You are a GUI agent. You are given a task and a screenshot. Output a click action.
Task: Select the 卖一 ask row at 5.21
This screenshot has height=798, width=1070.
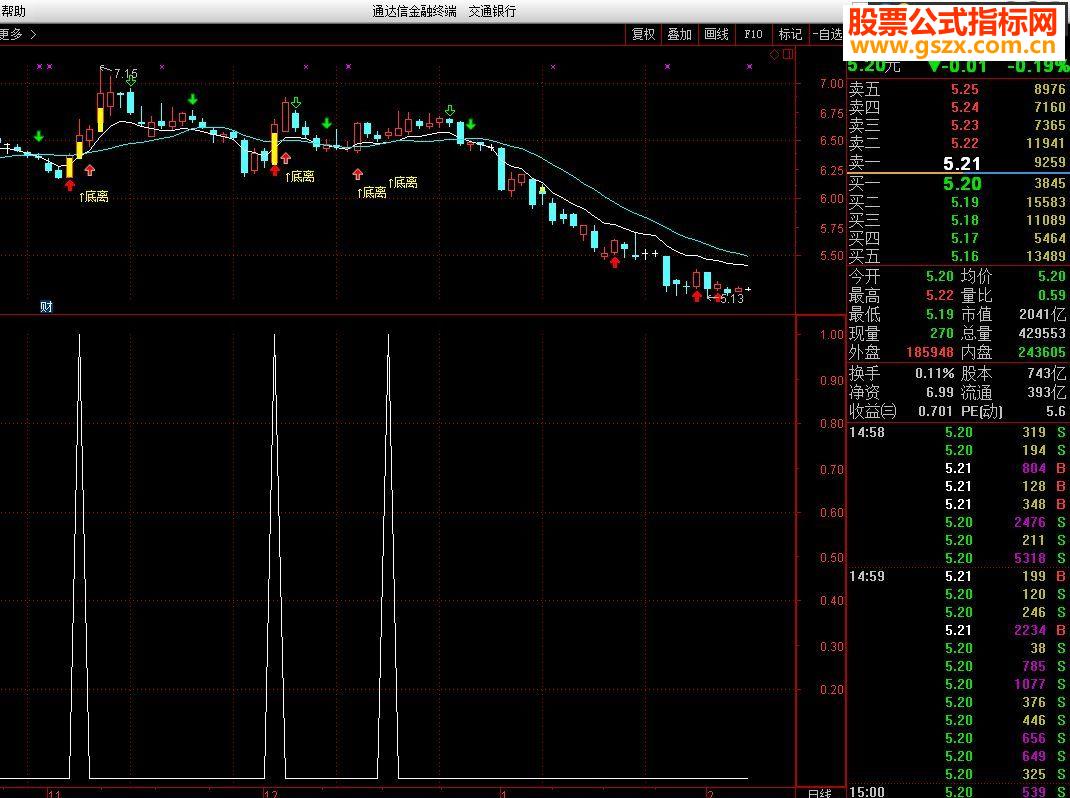click(x=957, y=162)
